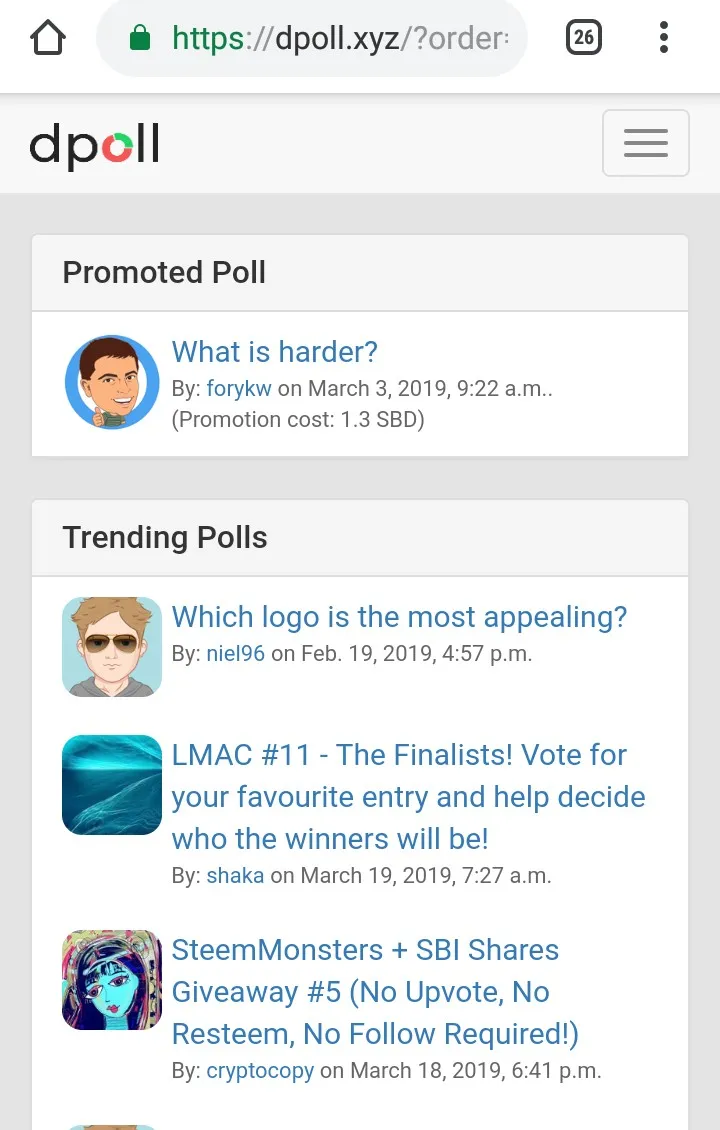Visit the cryptocopy author profile link
Image resolution: width=720 pixels, height=1130 pixels.
(260, 1071)
